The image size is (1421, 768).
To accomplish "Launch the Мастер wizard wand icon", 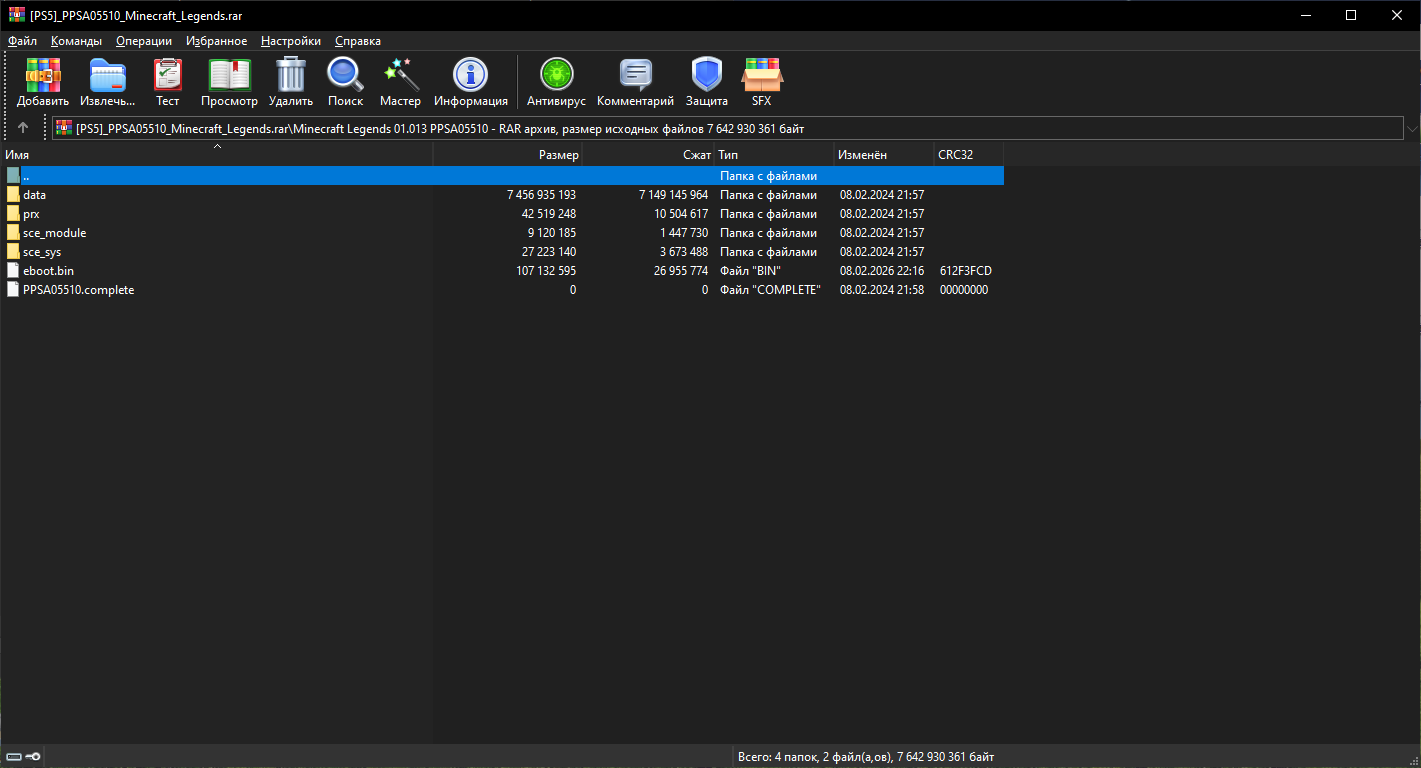I will click(x=400, y=76).
